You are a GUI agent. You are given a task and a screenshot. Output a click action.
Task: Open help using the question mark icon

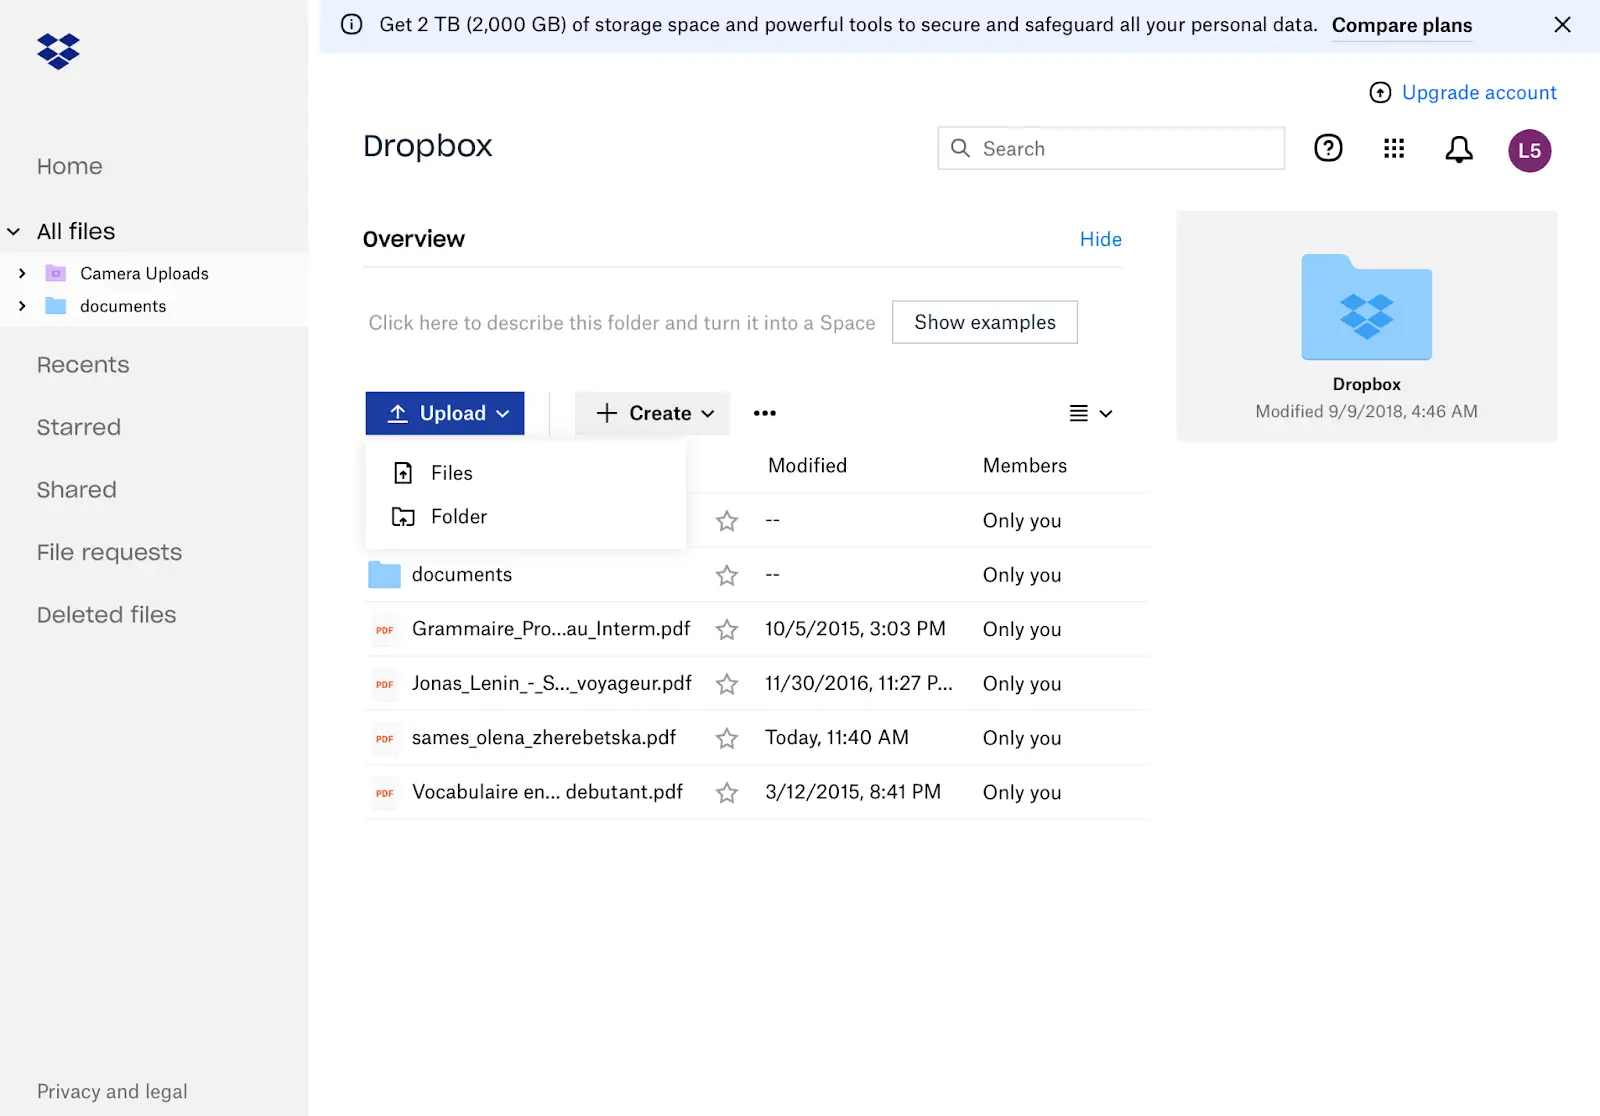coord(1327,148)
